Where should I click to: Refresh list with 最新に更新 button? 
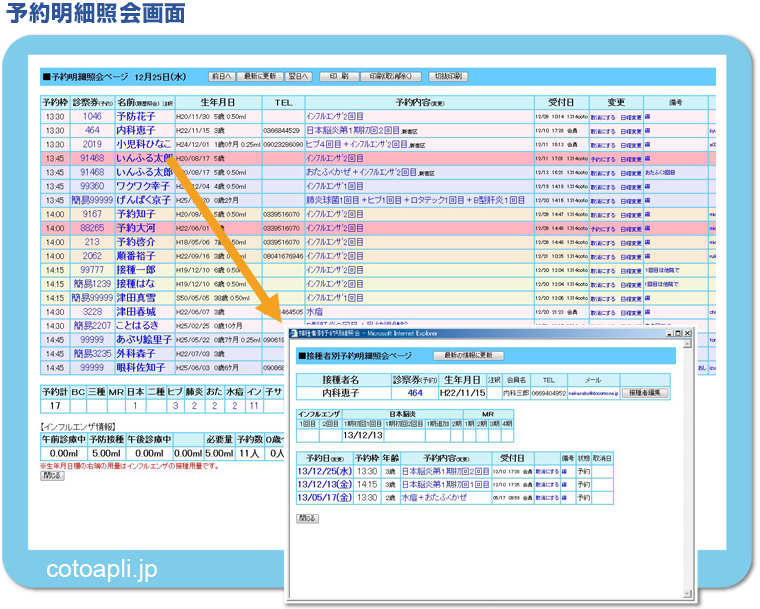point(260,77)
